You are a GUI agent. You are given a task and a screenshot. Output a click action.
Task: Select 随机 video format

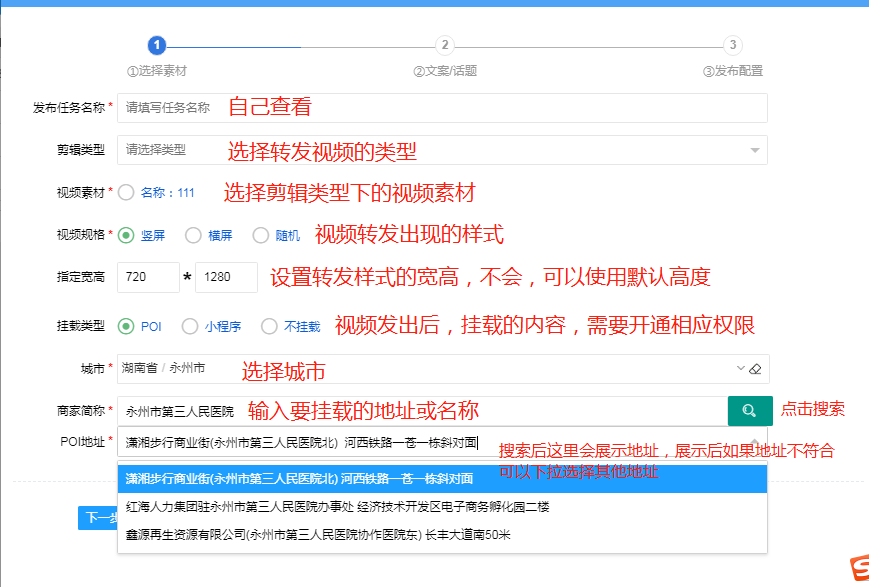260,235
